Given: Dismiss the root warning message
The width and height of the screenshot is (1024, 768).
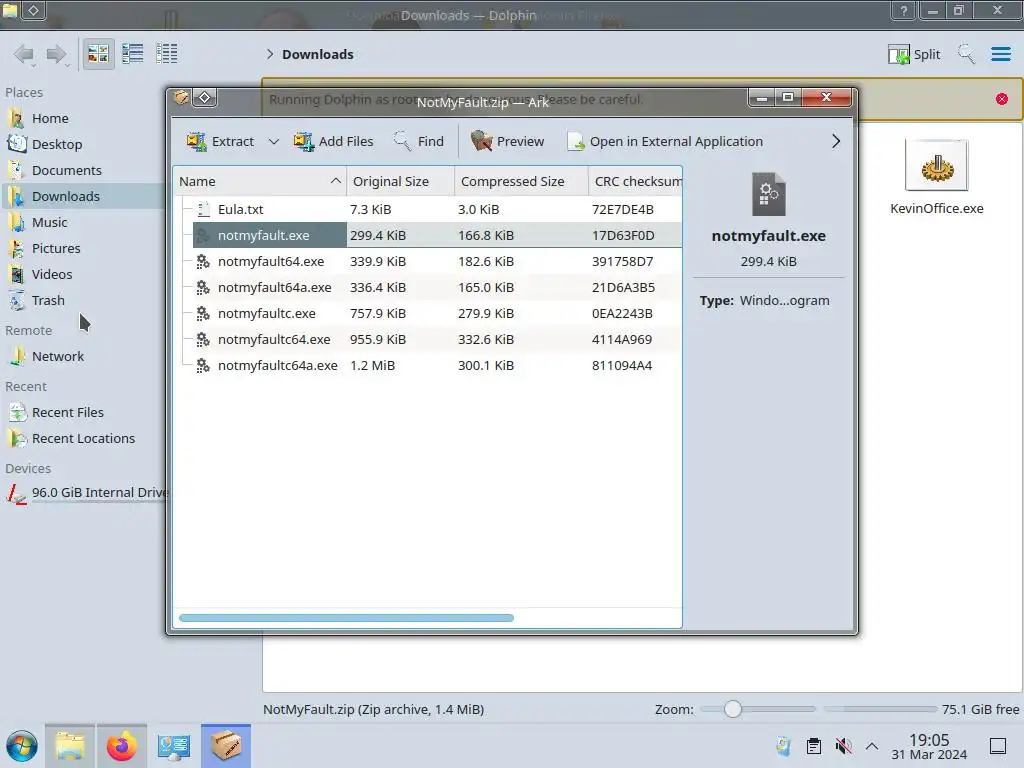Looking at the screenshot, I should click(1002, 99).
